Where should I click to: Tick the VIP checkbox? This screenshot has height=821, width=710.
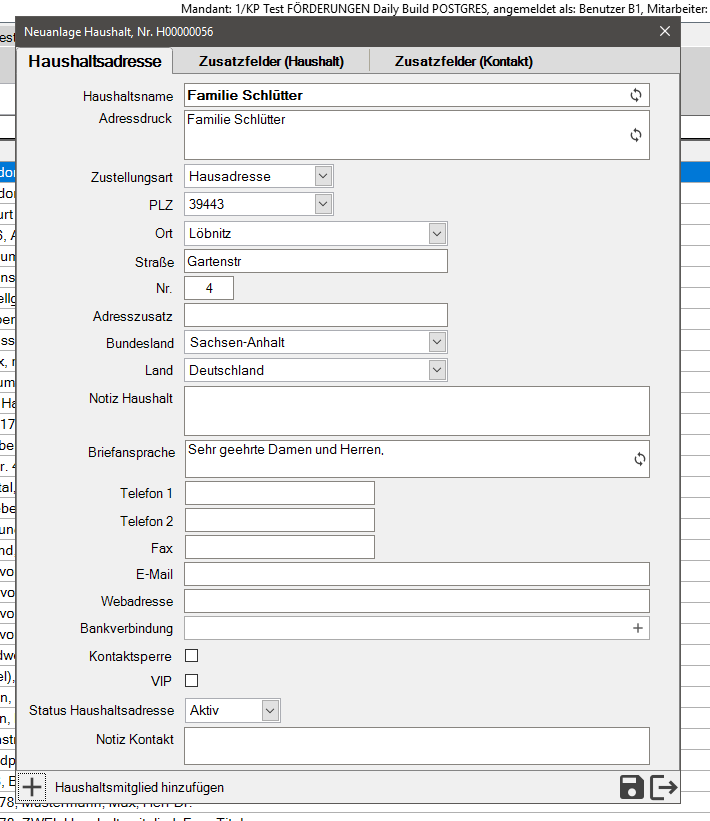point(192,681)
